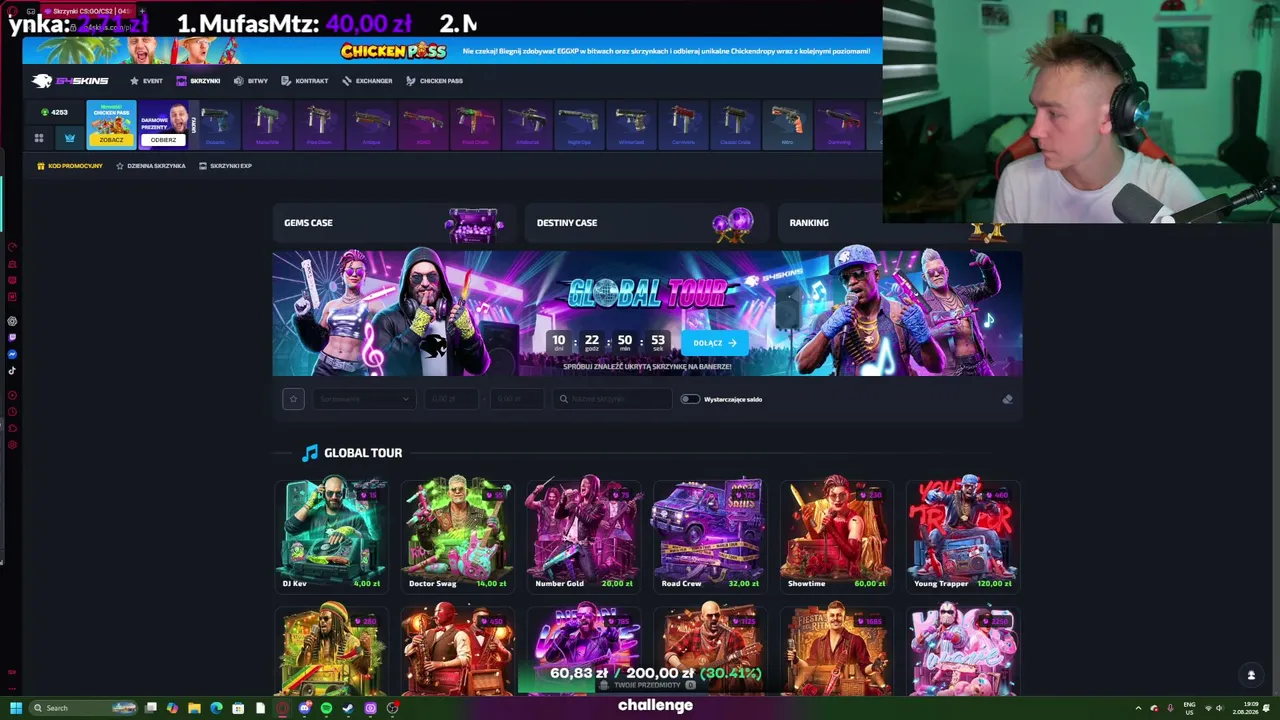
Task: Open the Windows Start menu
Action: pos(16,708)
